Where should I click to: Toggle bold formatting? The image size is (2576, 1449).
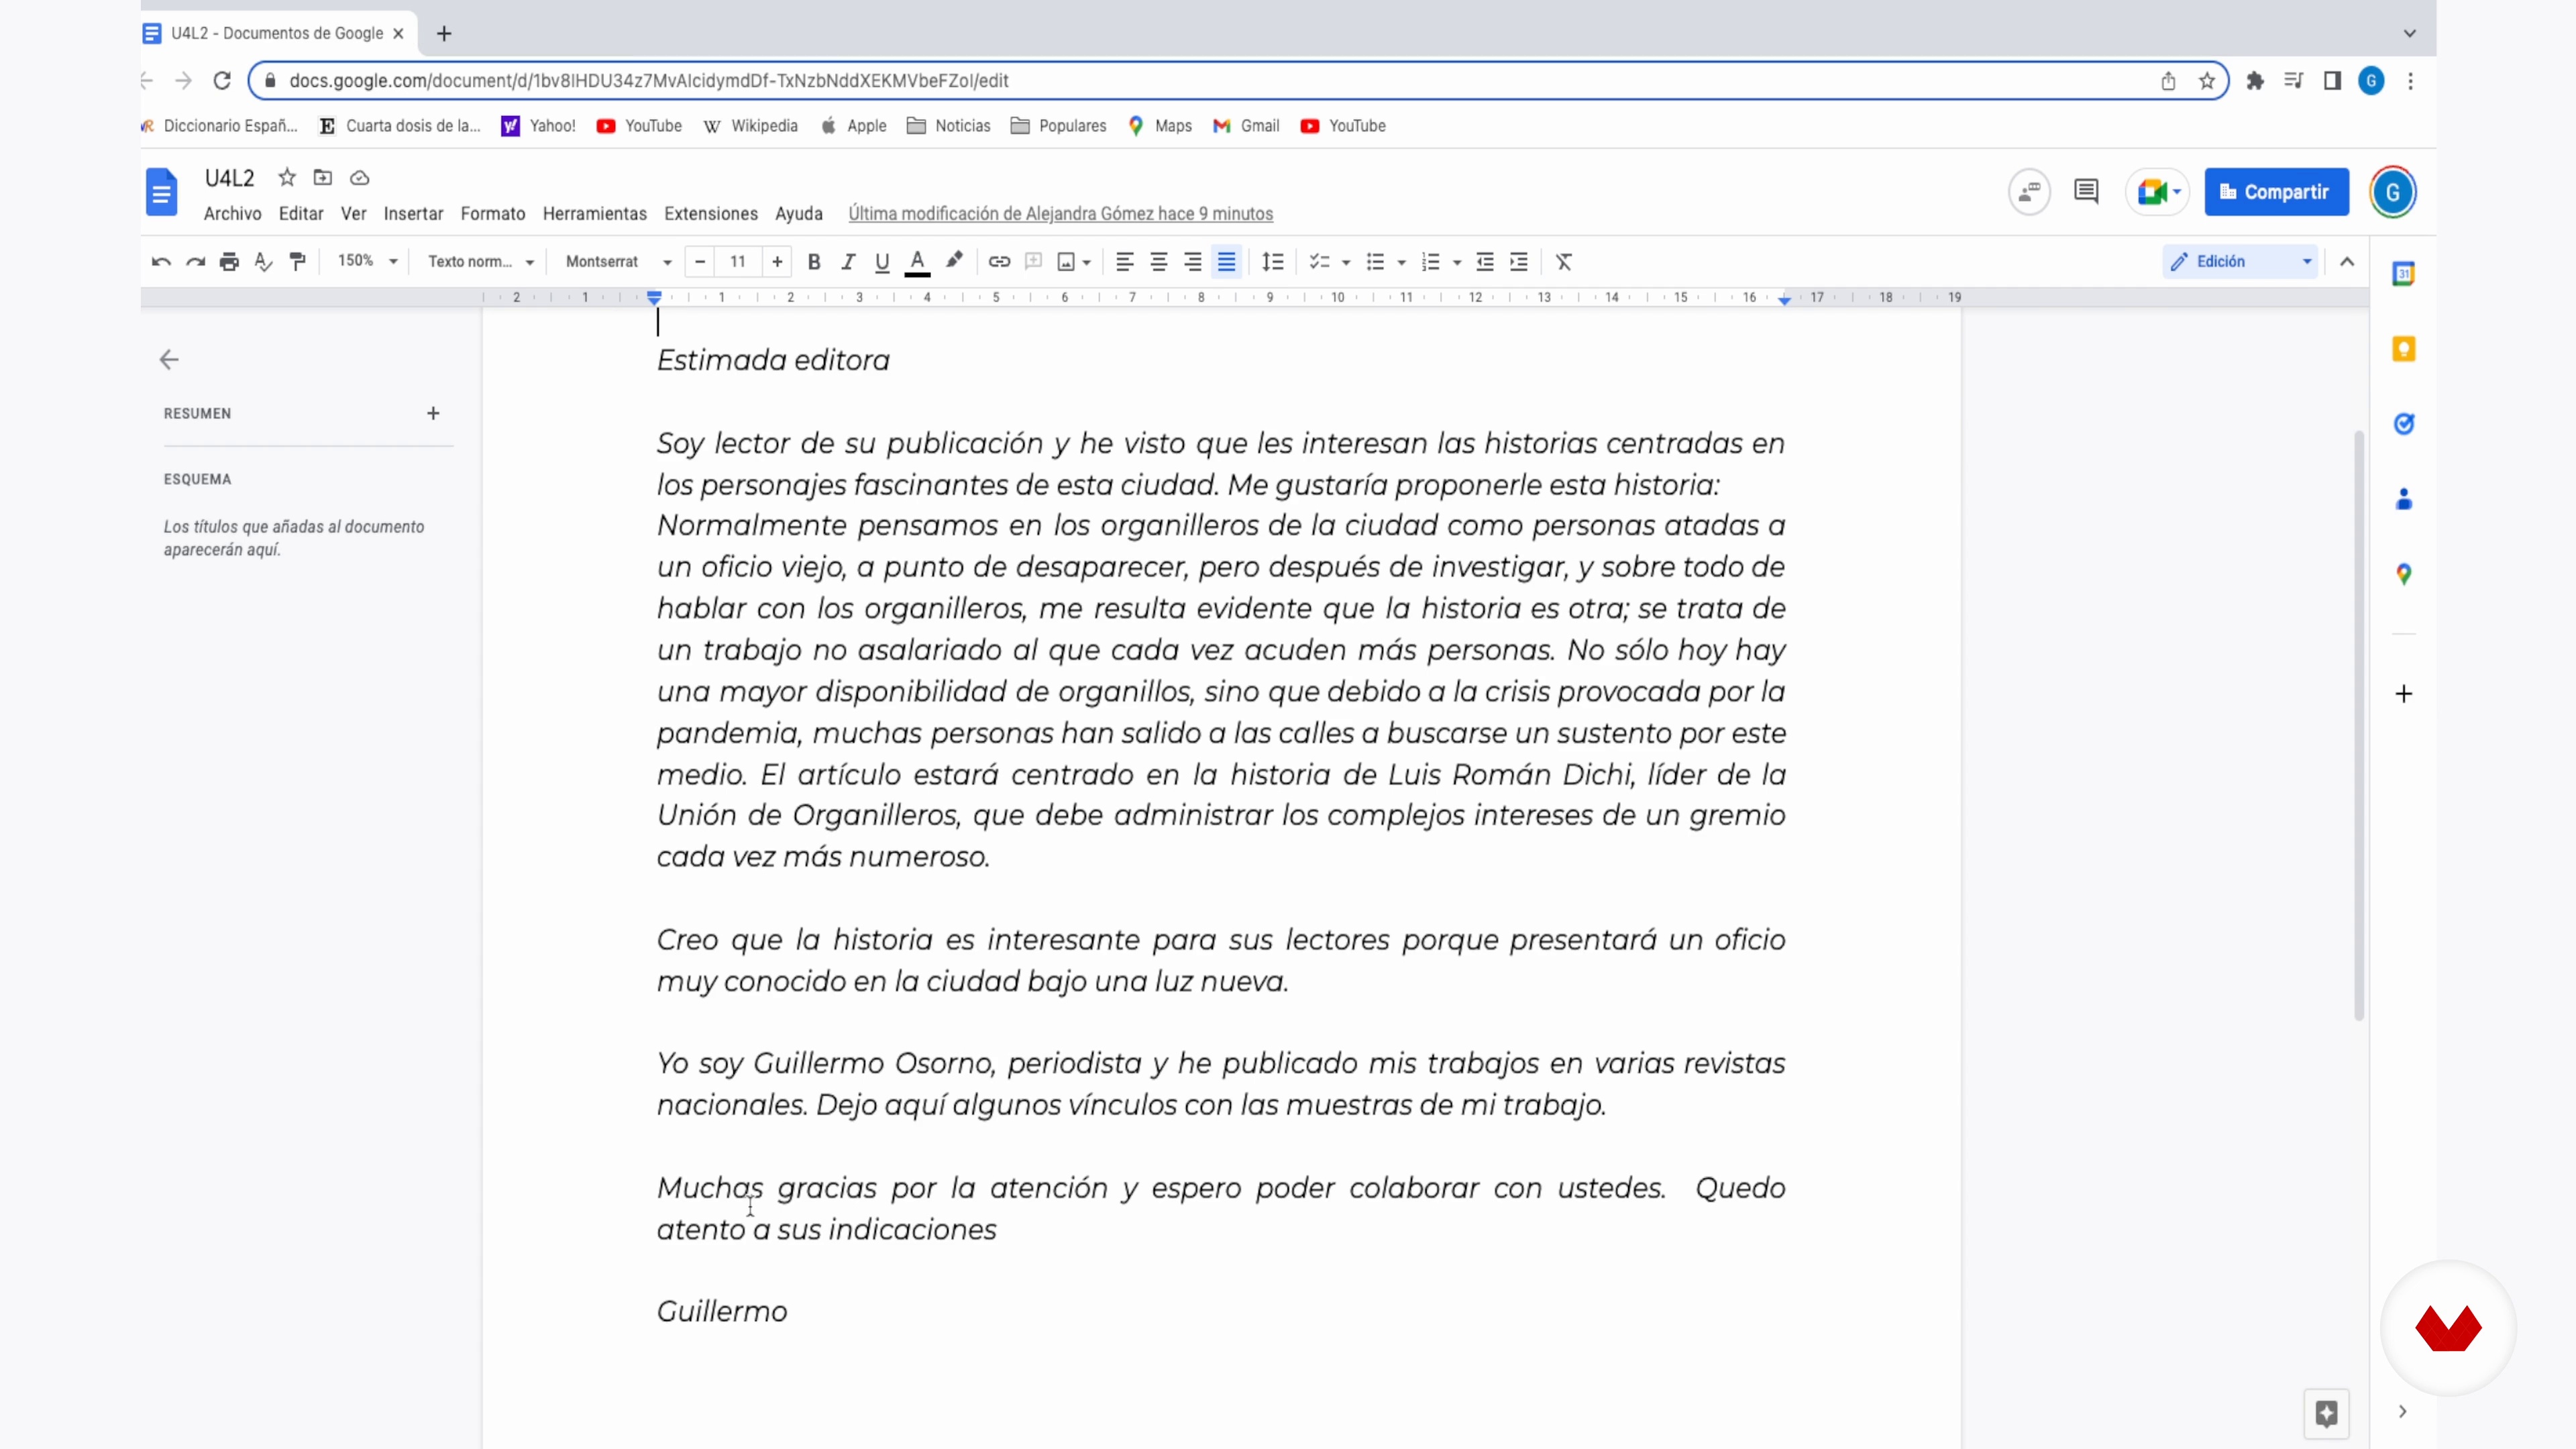tap(814, 262)
